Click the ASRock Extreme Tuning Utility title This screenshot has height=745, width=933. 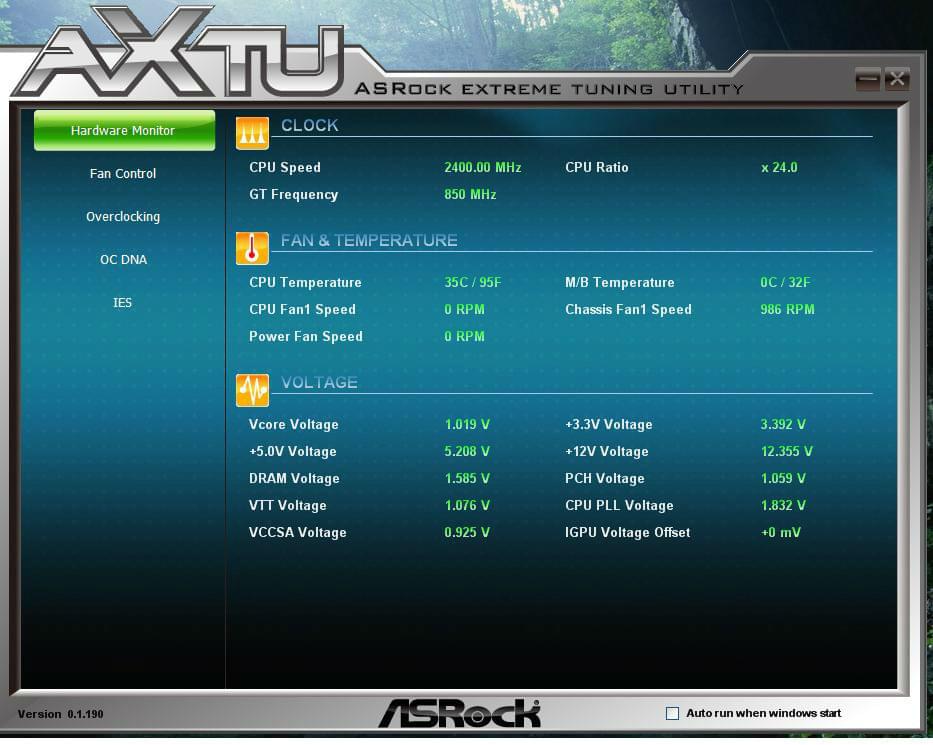pyautogui.click(x=549, y=89)
